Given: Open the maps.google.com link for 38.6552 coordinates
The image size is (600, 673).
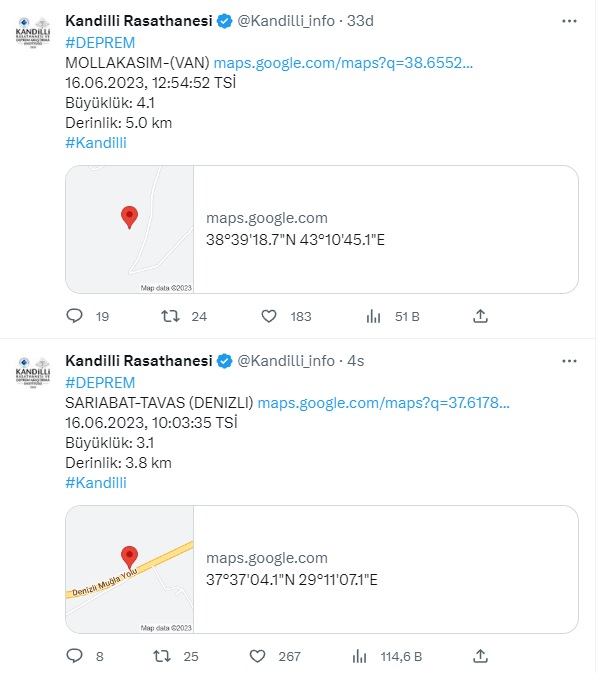Looking at the screenshot, I should coord(343,62).
